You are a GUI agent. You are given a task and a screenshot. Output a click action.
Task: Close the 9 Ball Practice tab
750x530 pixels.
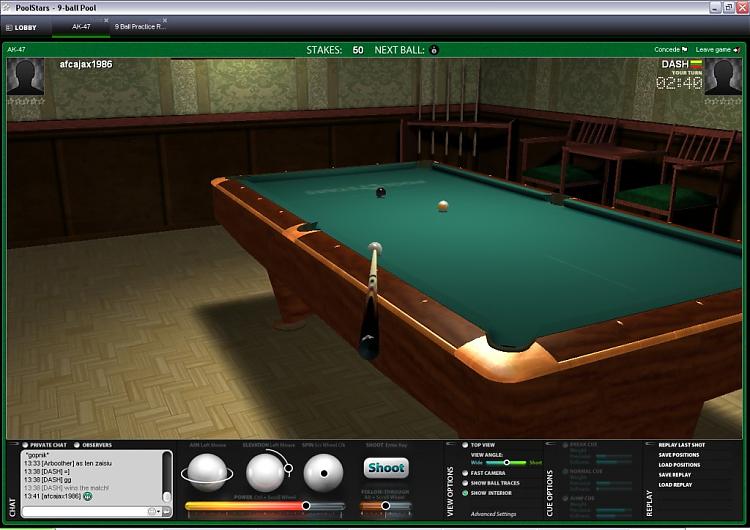(x=165, y=21)
